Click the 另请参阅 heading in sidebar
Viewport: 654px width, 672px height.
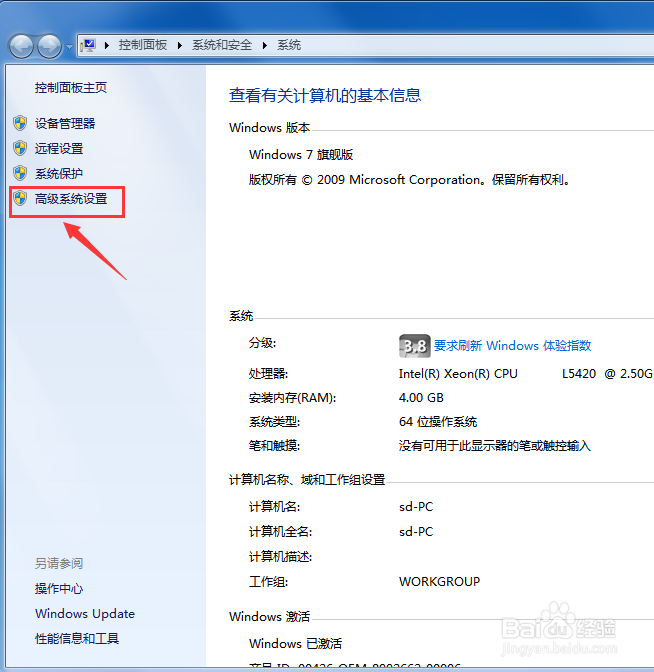click(59, 563)
